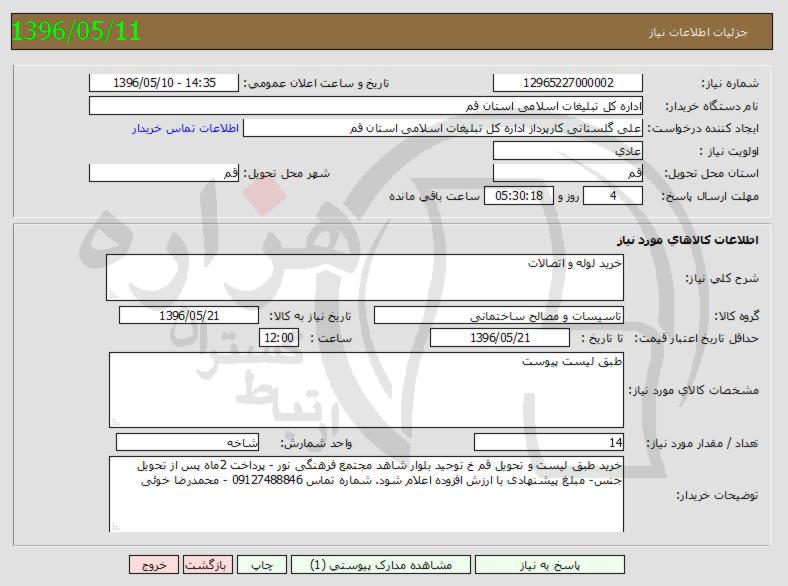The image size is (788, 586).
Task: Click quantity field showing 14
Action: 549,442
